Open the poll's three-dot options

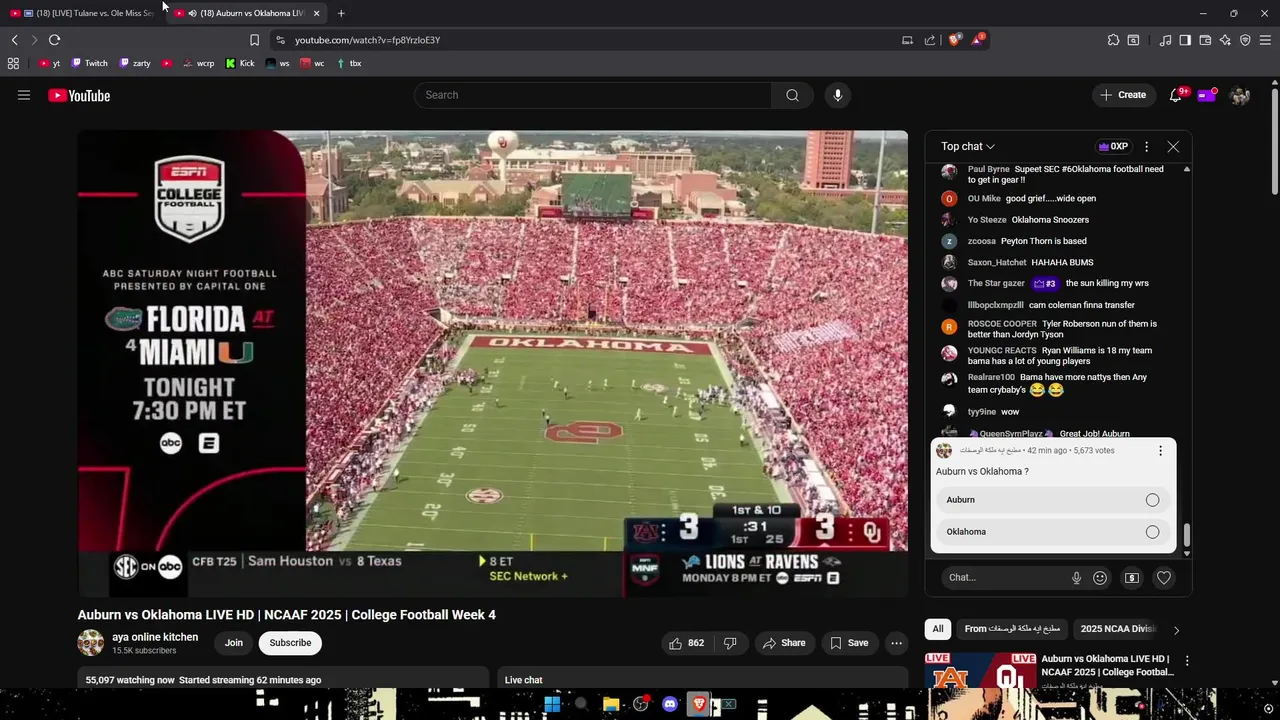pos(1160,451)
